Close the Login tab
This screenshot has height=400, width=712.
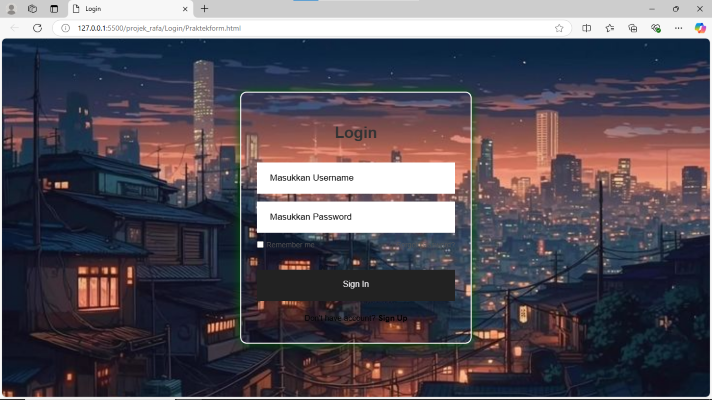(185, 9)
